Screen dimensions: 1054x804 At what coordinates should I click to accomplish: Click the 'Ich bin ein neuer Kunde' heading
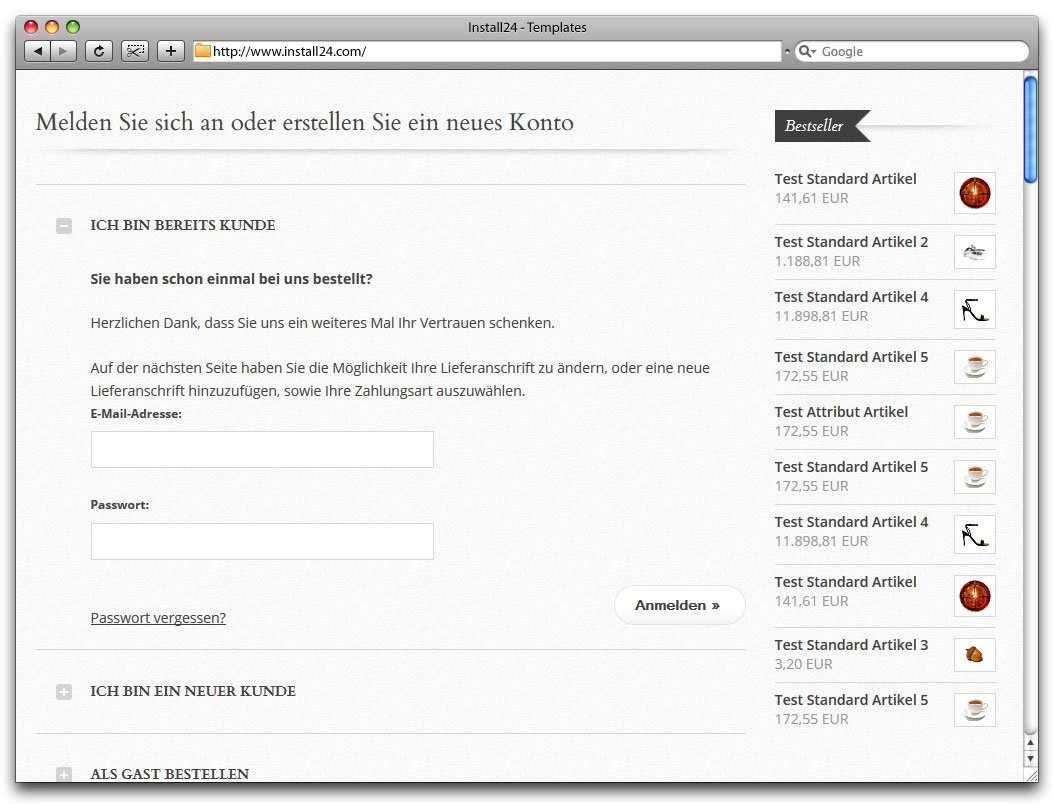[193, 691]
